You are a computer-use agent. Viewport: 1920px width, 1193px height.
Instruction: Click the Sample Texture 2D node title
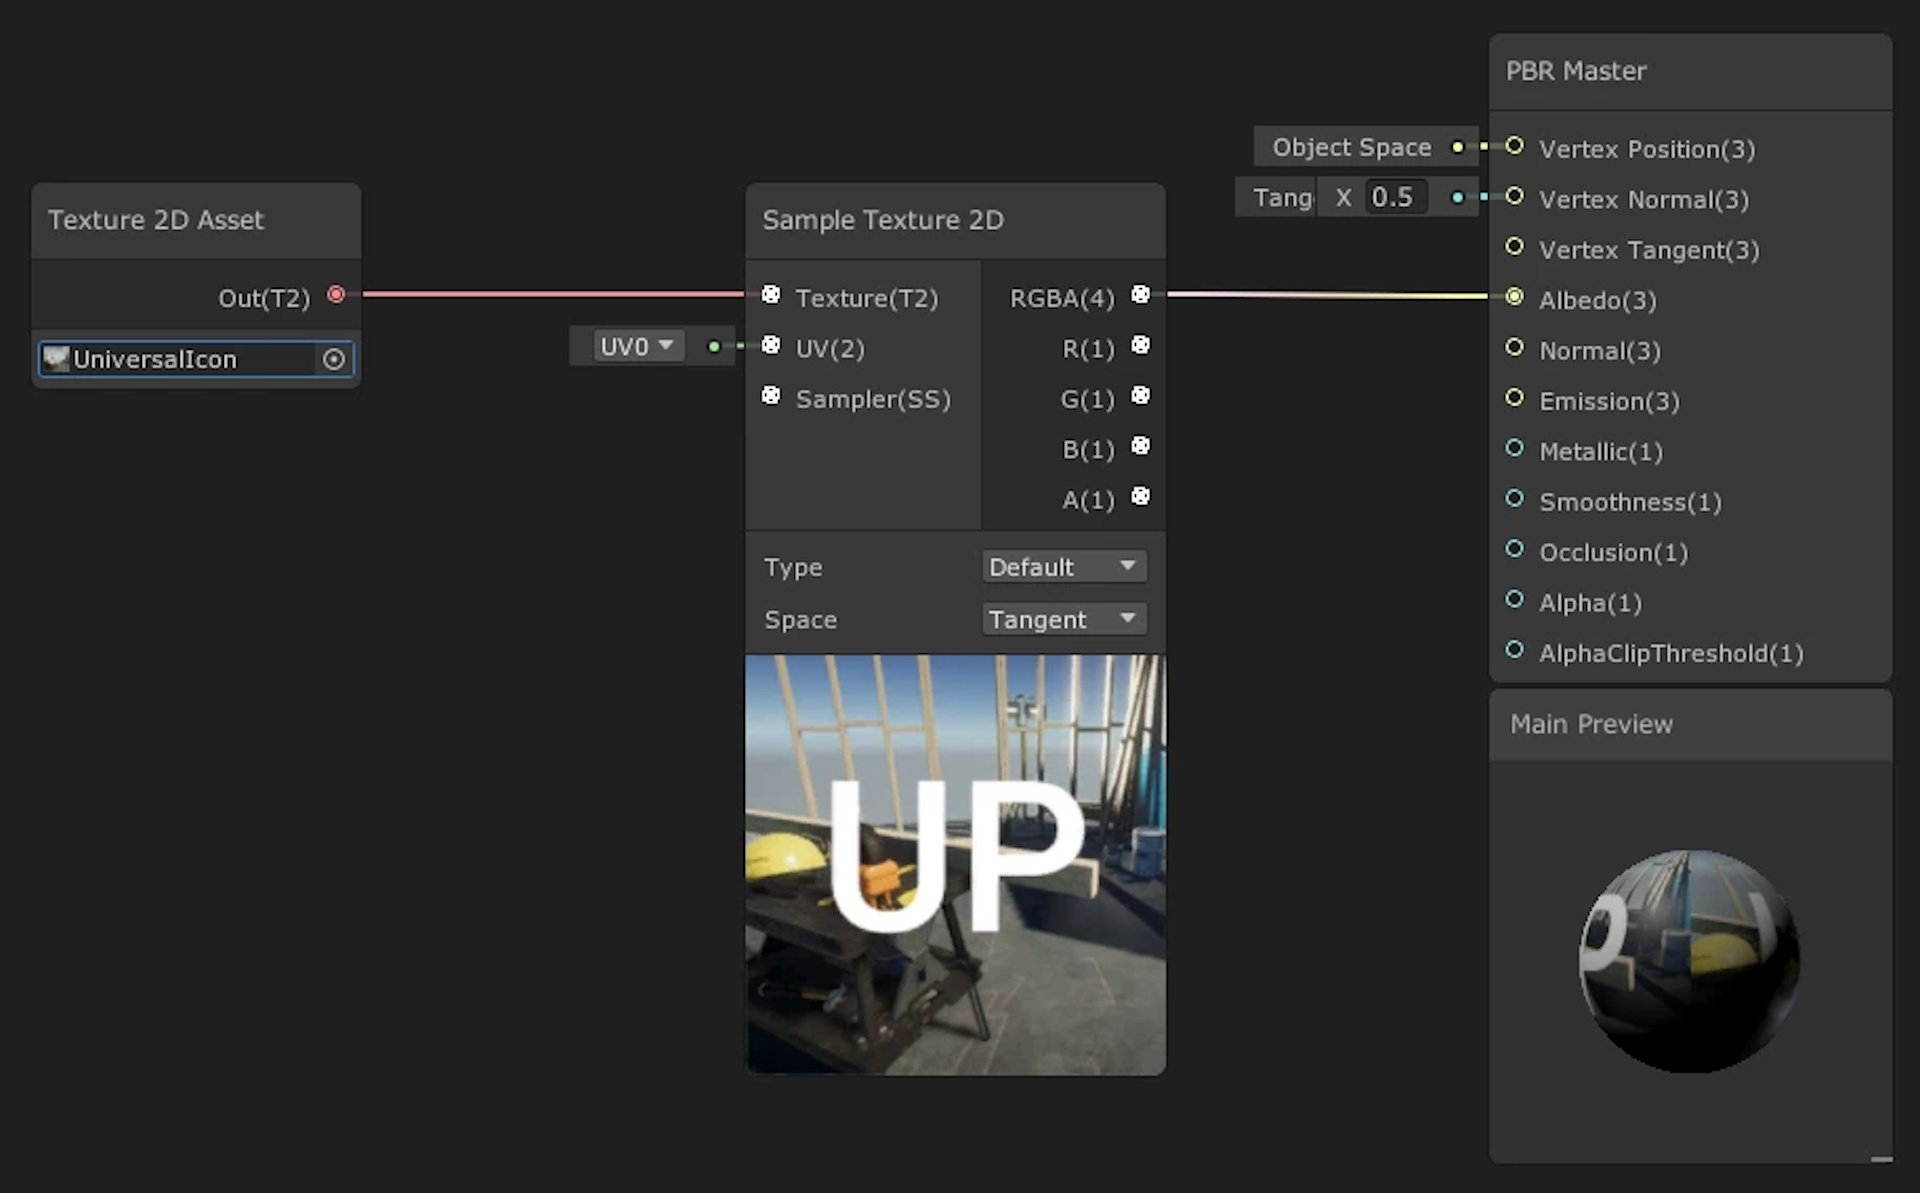pyautogui.click(x=883, y=220)
